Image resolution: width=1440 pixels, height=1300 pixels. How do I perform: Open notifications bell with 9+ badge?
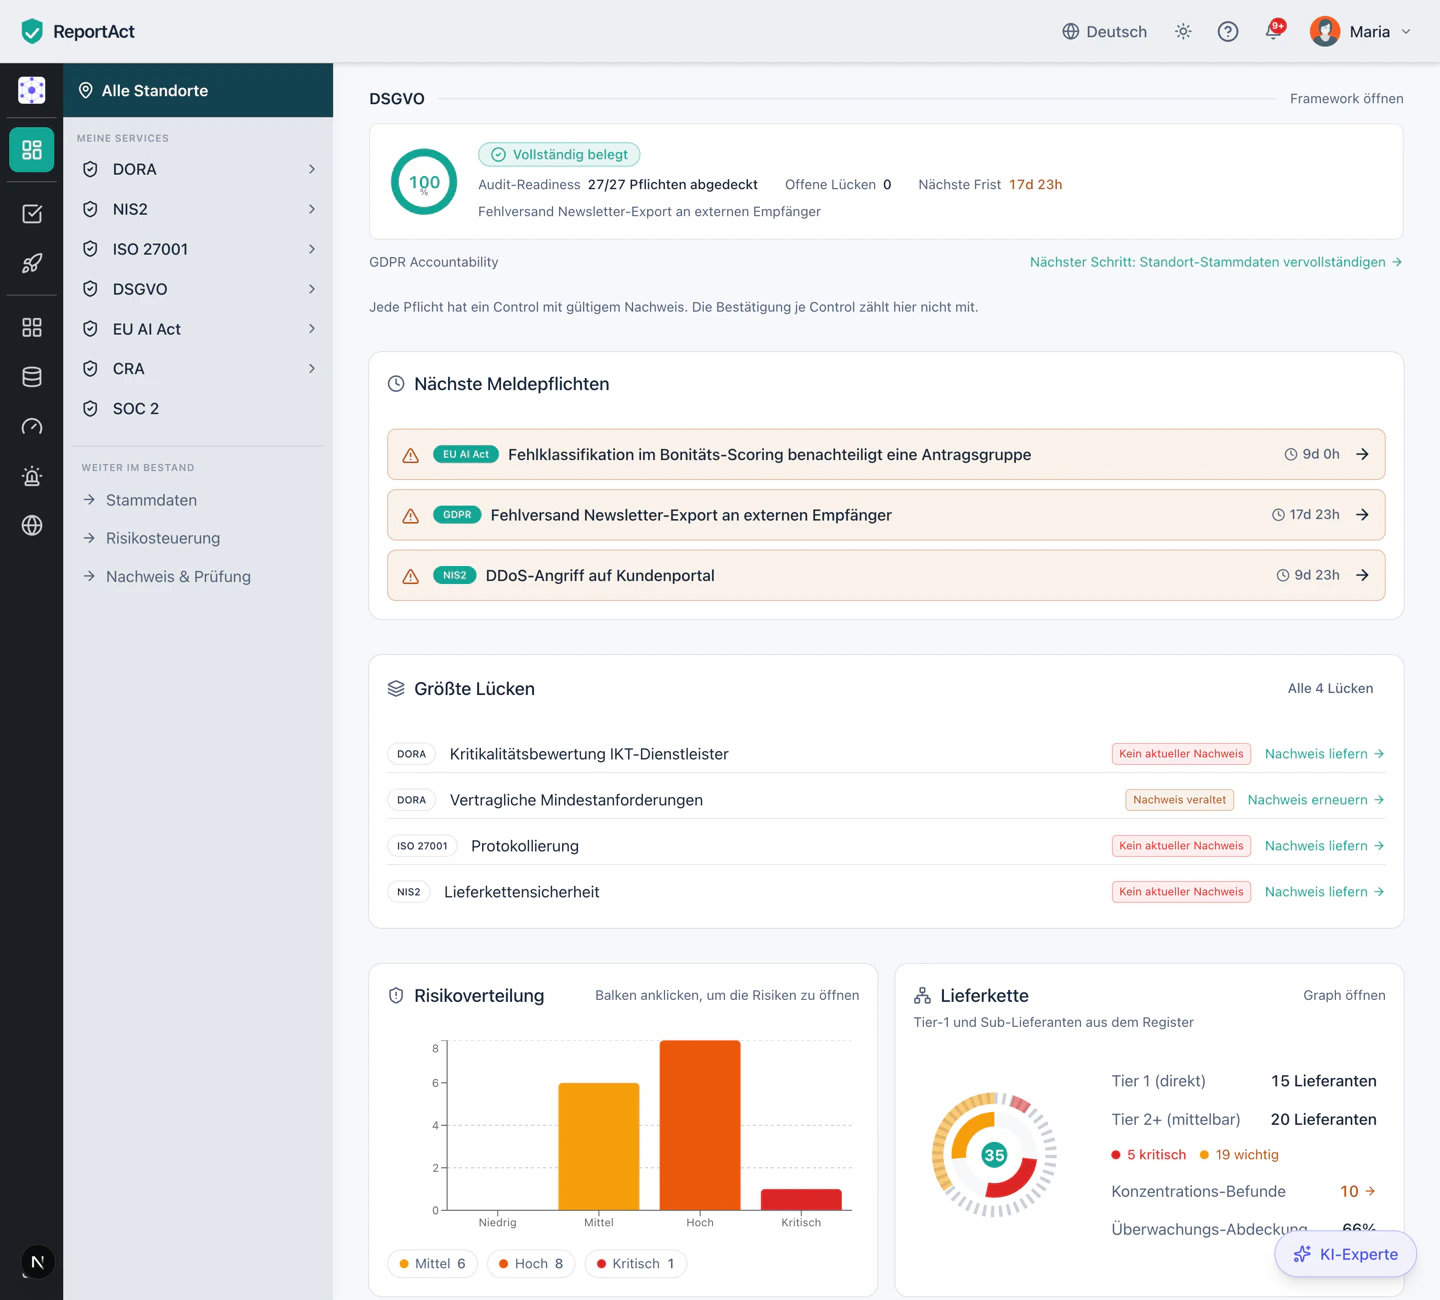click(1273, 31)
